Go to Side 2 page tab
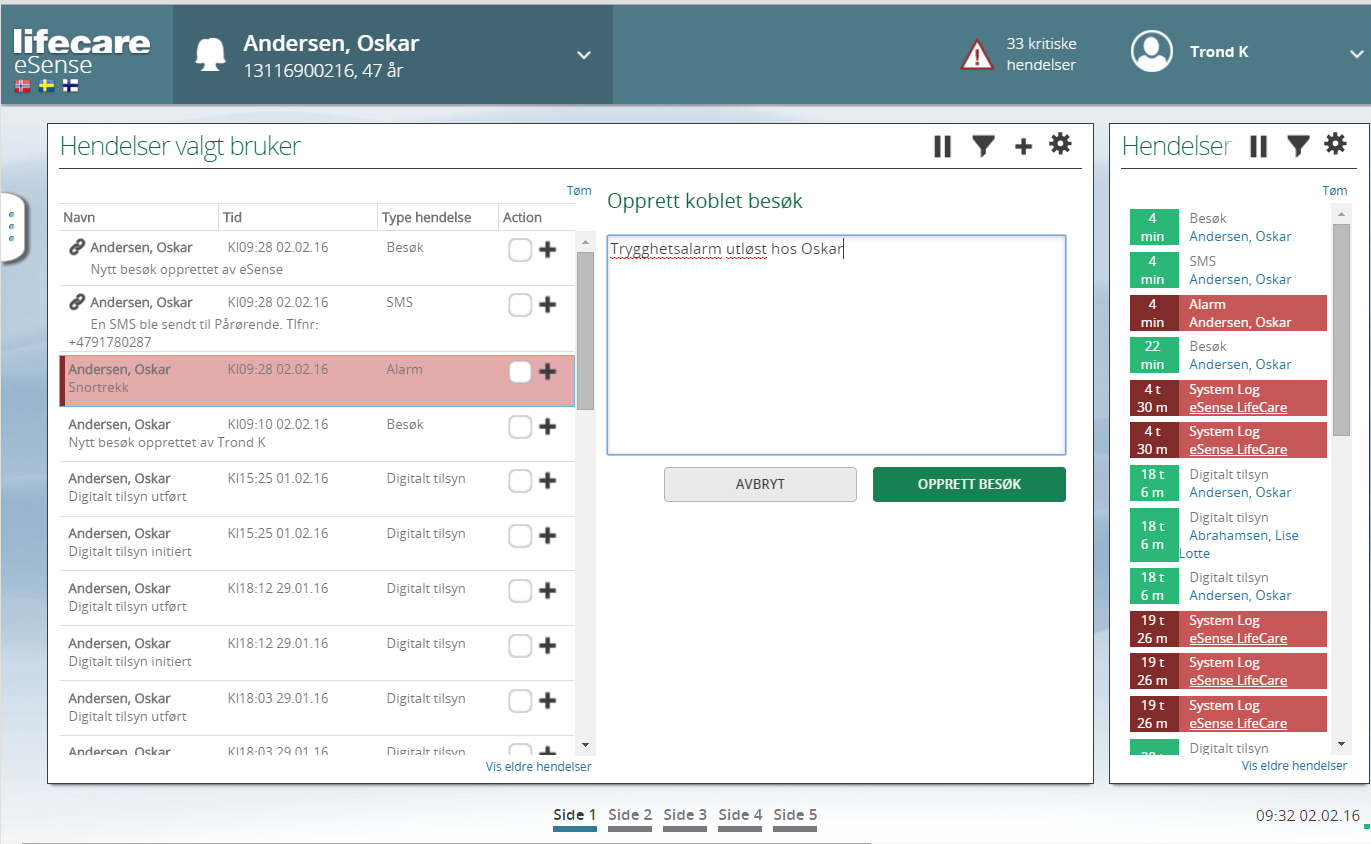Image resolution: width=1371 pixels, height=844 pixels. point(630,818)
